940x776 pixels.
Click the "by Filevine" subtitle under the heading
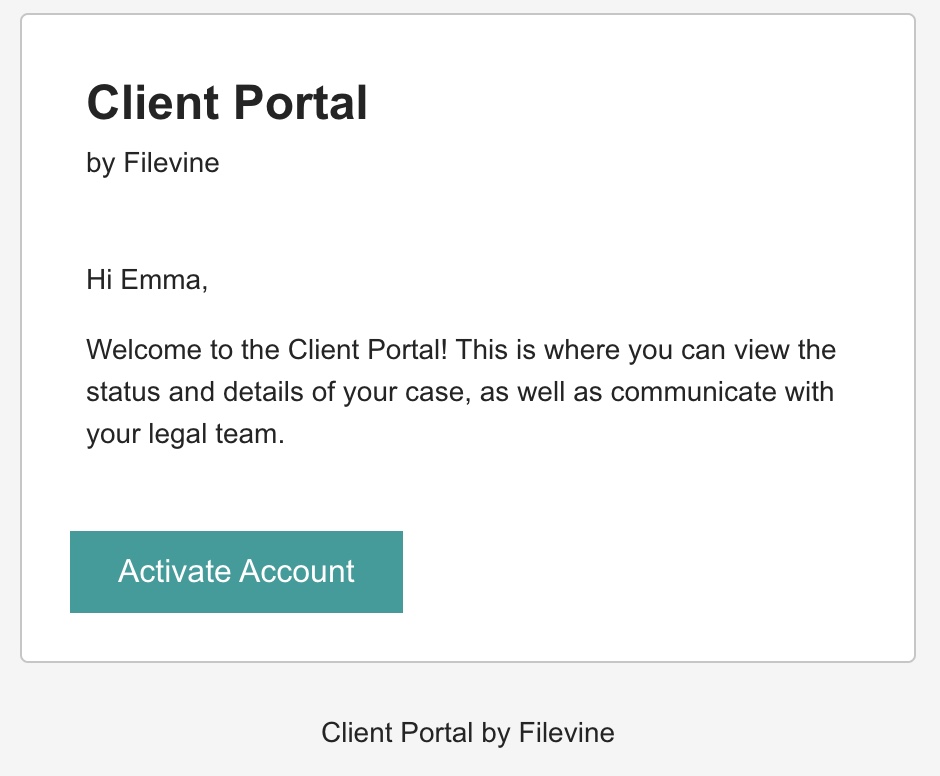coord(153,163)
